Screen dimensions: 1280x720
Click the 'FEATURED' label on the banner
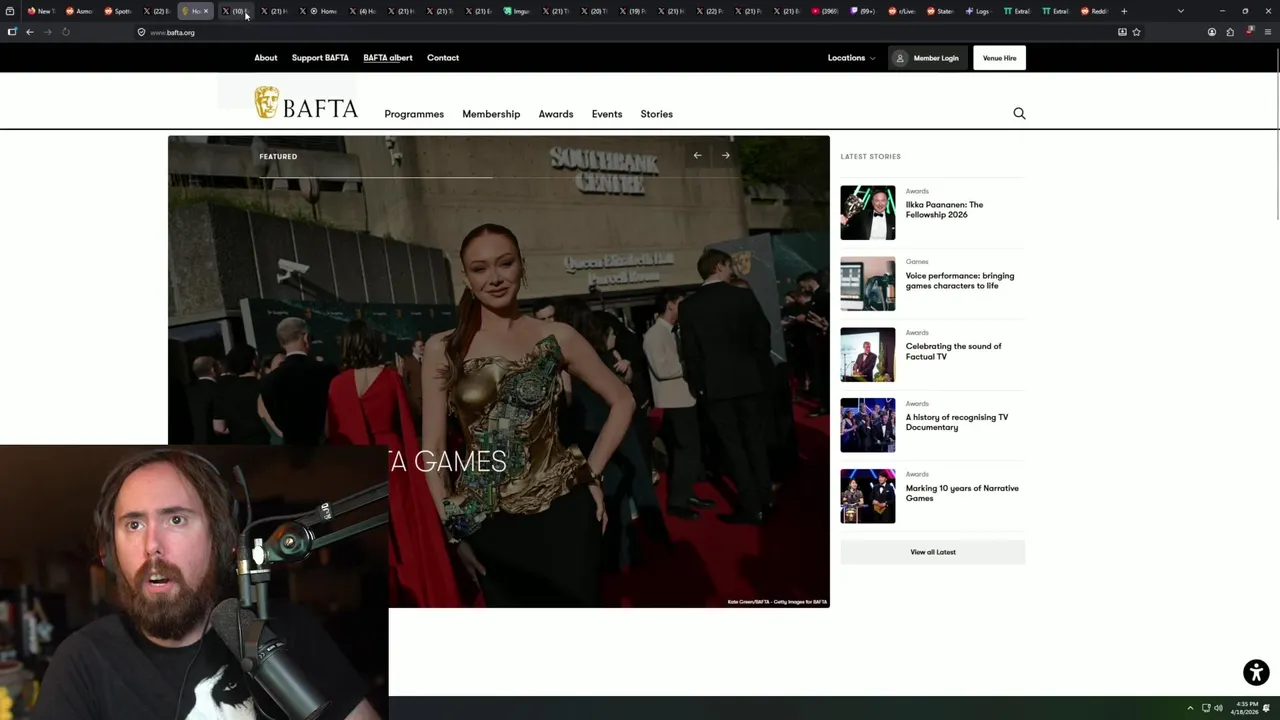[278, 157]
